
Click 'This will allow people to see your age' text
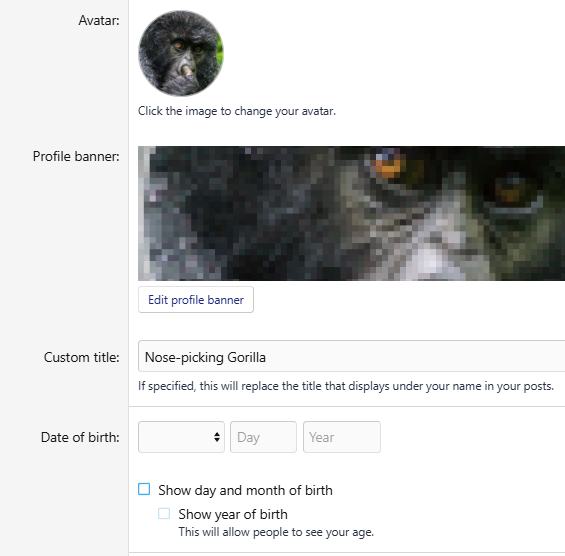pos(276,532)
